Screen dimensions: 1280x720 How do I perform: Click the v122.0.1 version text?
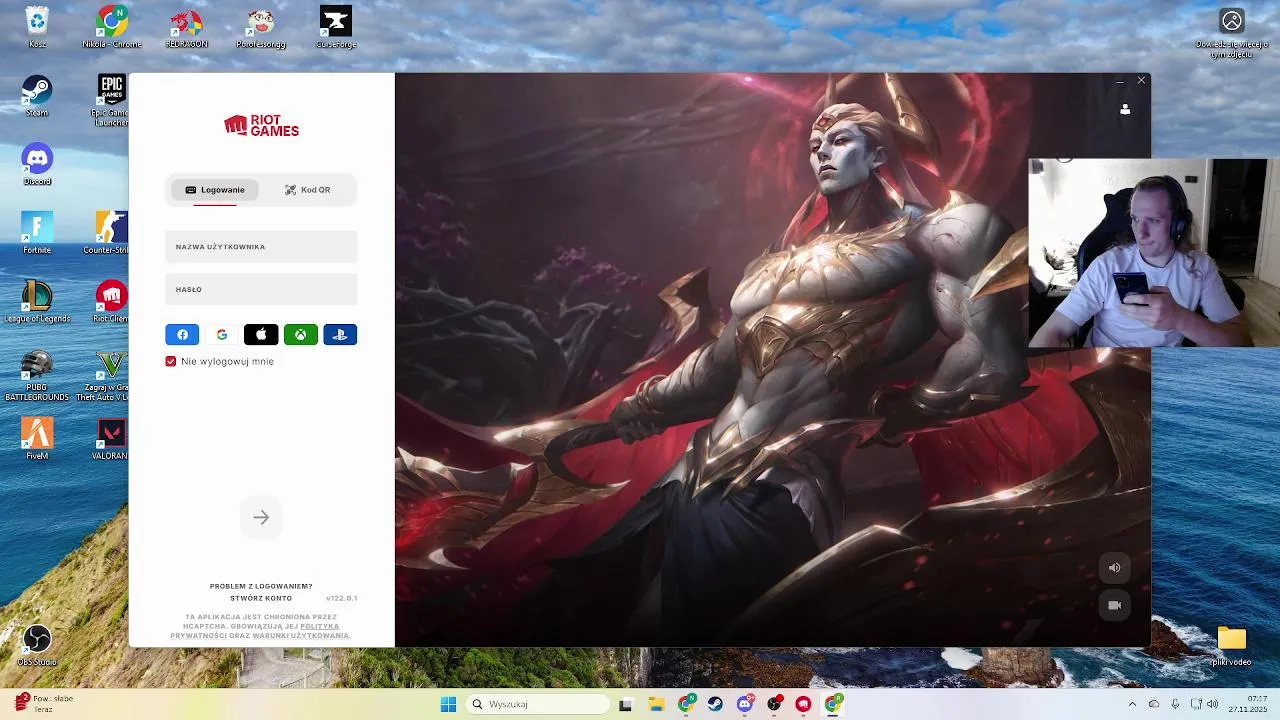(342, 598)
